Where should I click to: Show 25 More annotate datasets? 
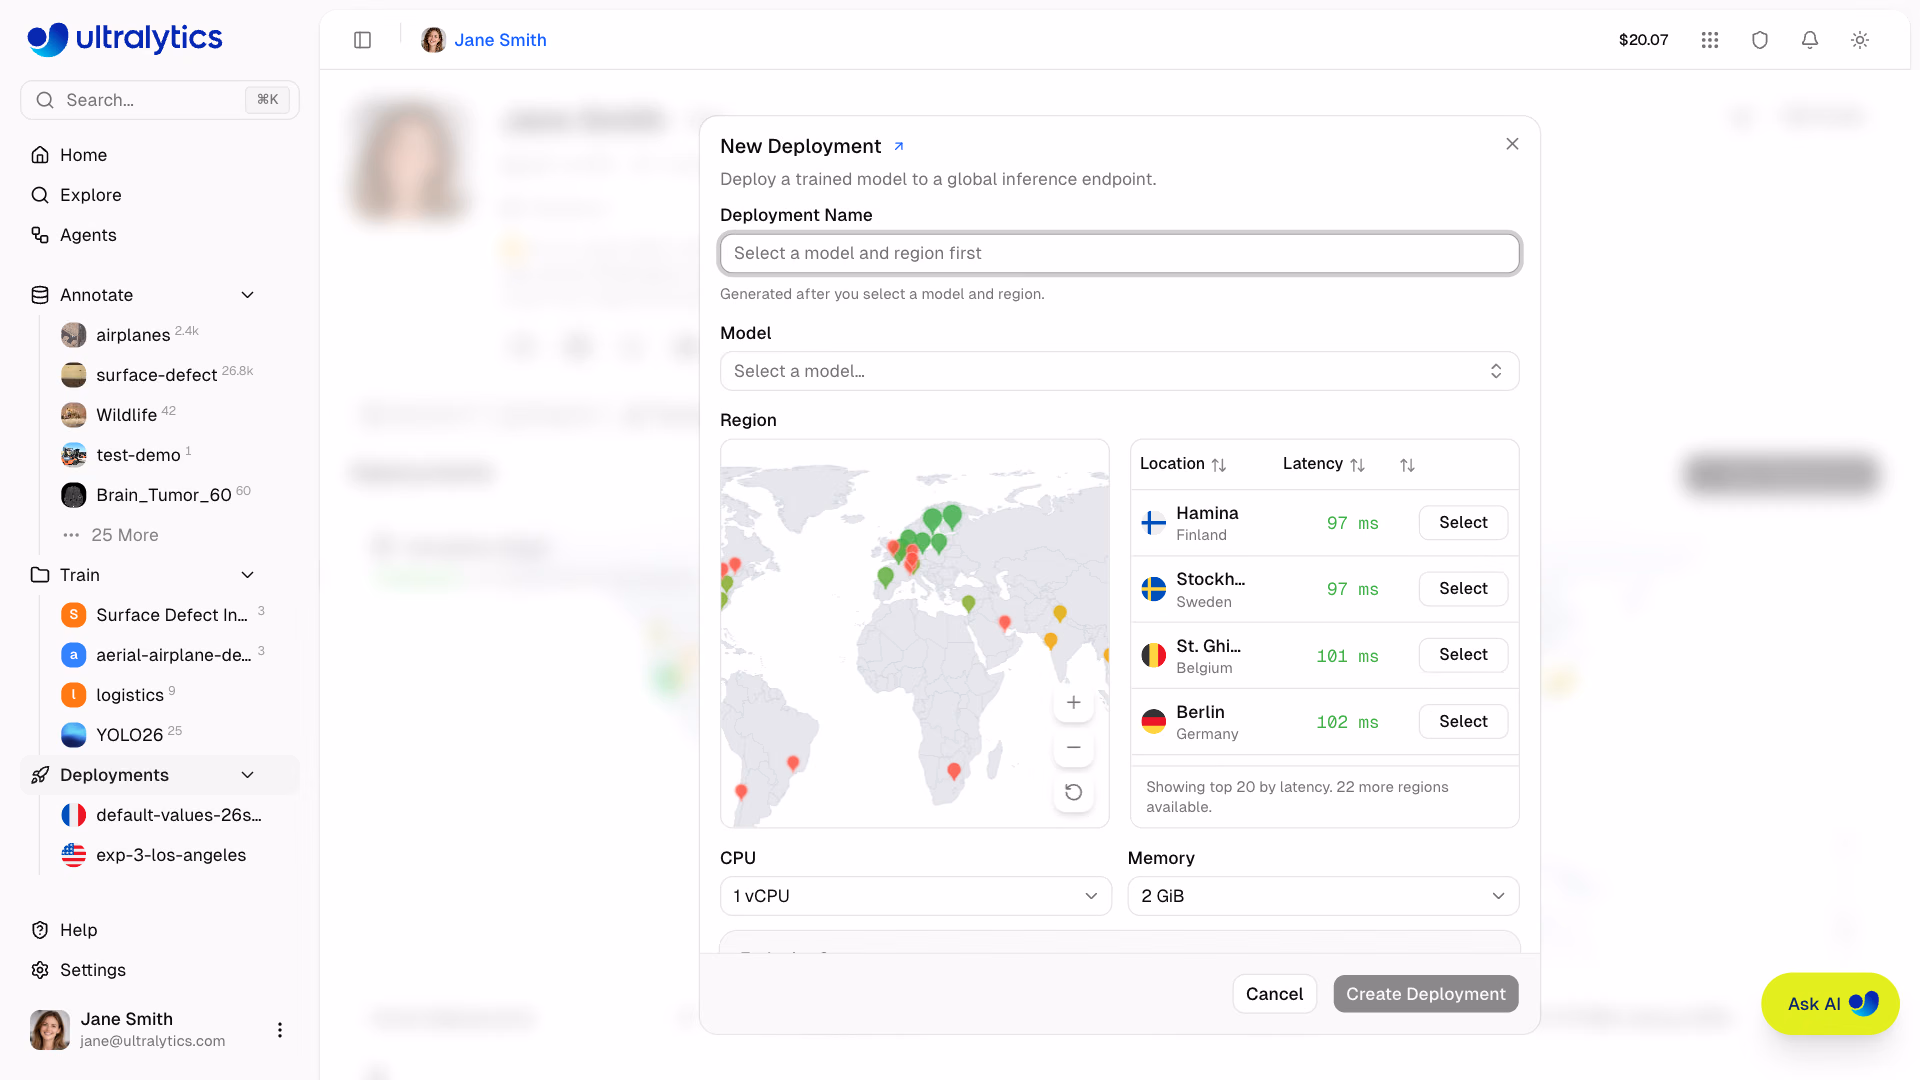[124, 535]
